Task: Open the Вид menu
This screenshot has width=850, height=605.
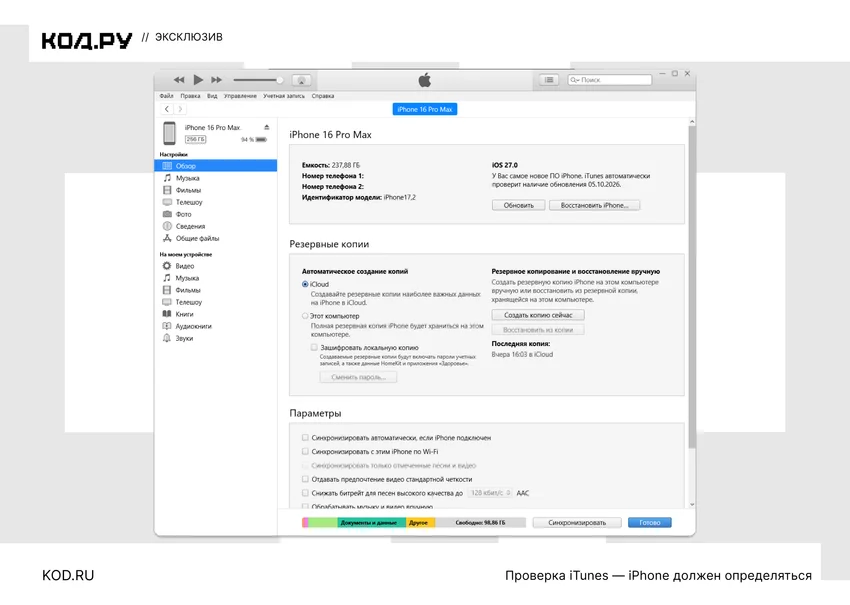Action: pyautogui.click(x=212, y=96)
